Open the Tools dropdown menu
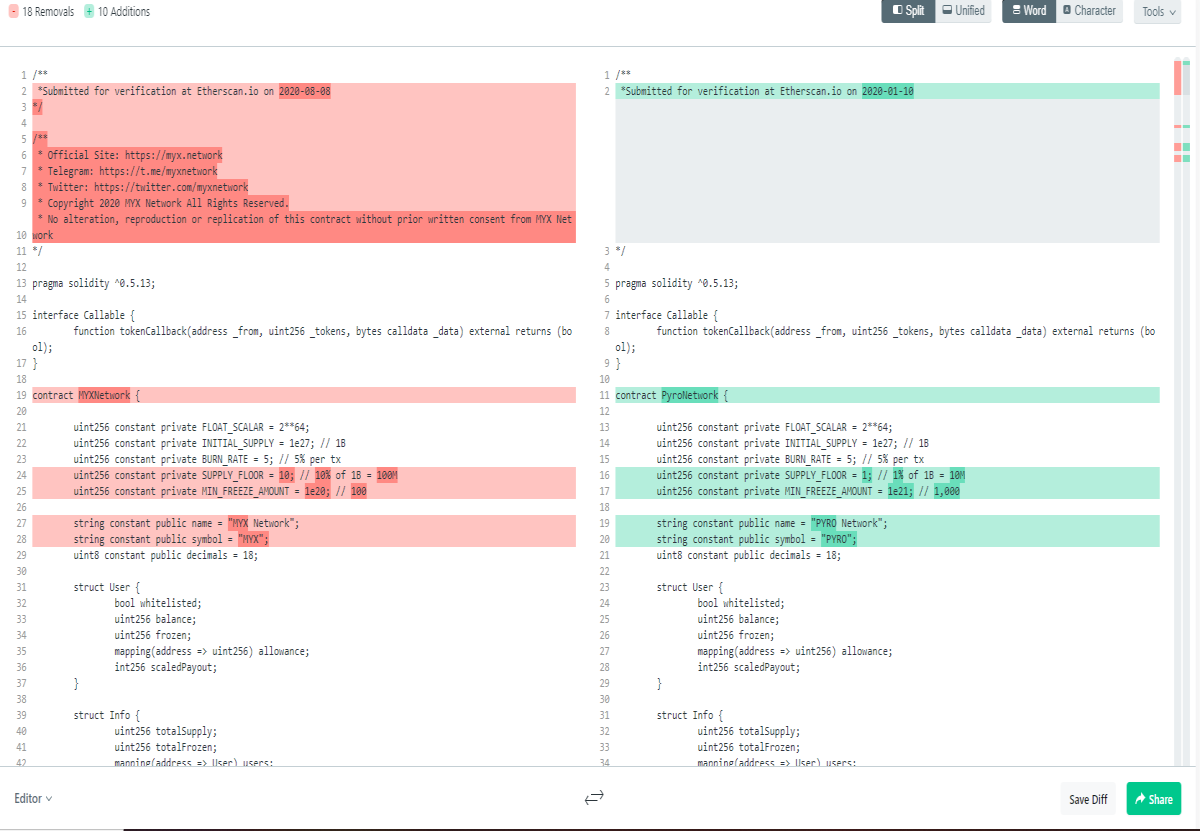The image size is (1200, 831). pyautogui.click(x=1157, y=12)
